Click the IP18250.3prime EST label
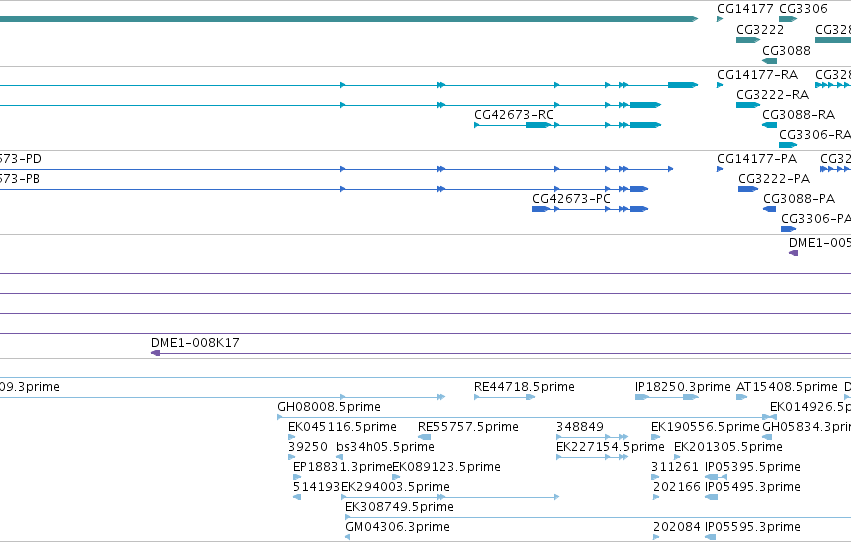 [683, 387]
